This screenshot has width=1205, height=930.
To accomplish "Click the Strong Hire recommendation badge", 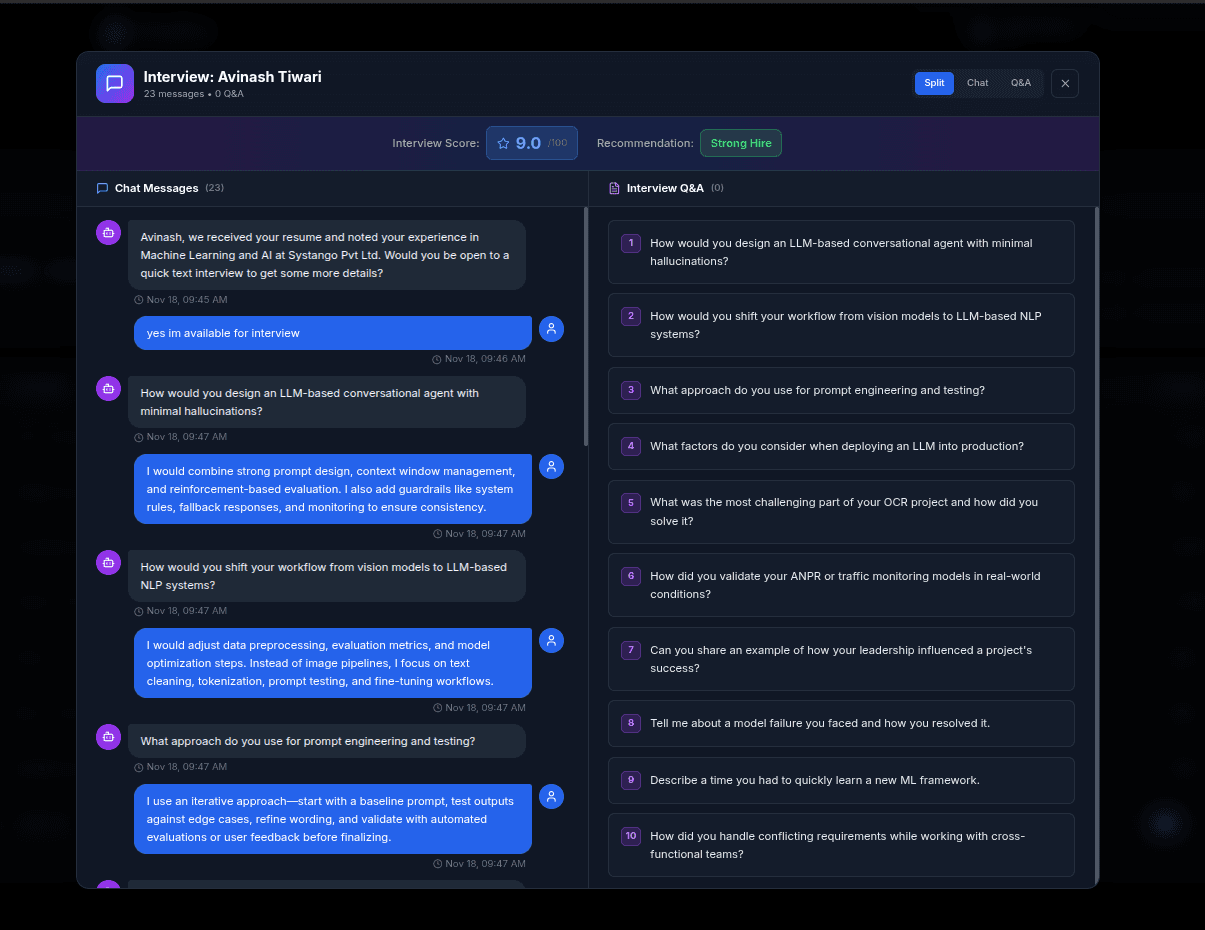I will point(741,143).
